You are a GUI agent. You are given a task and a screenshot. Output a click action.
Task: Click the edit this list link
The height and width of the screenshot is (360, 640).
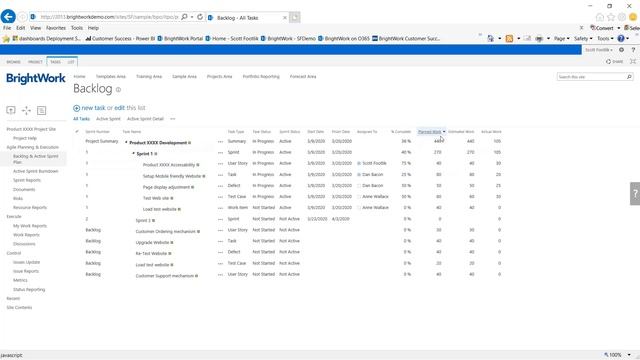coord(119,108)
